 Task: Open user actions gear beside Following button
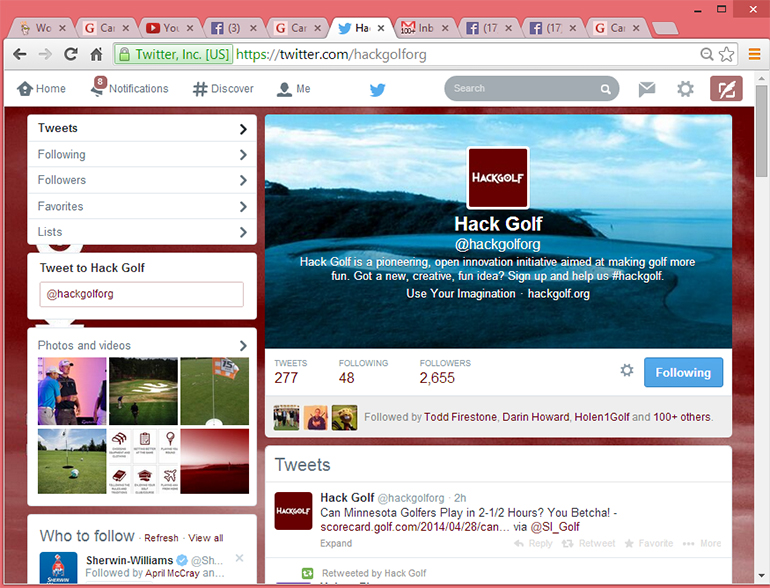tap(627, 370)
